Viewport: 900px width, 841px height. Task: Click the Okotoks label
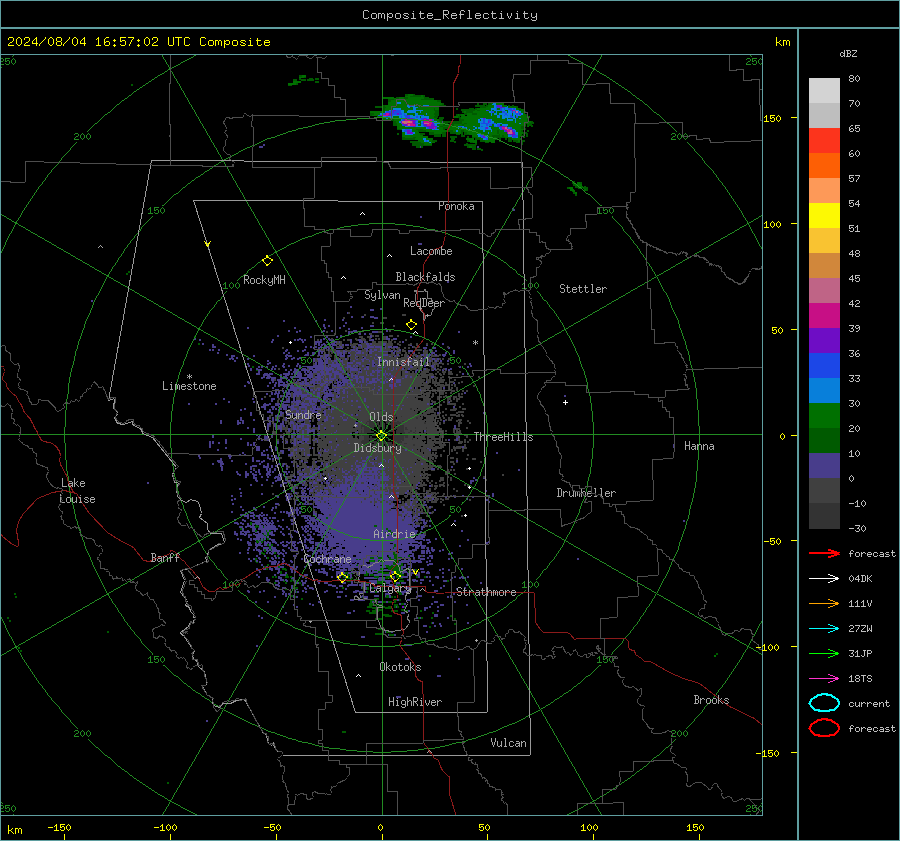pos(400,667)
